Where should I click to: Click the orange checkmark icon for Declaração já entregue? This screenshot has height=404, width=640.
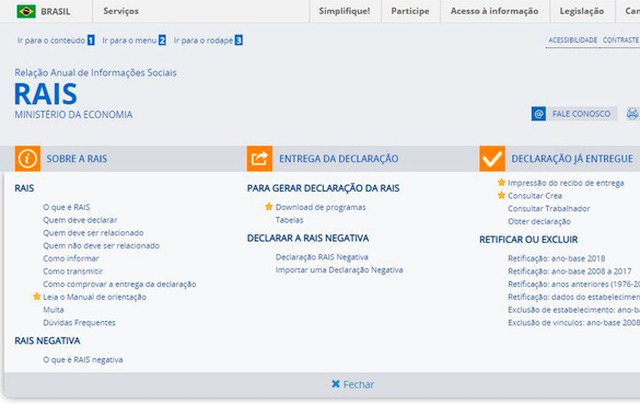491,159
